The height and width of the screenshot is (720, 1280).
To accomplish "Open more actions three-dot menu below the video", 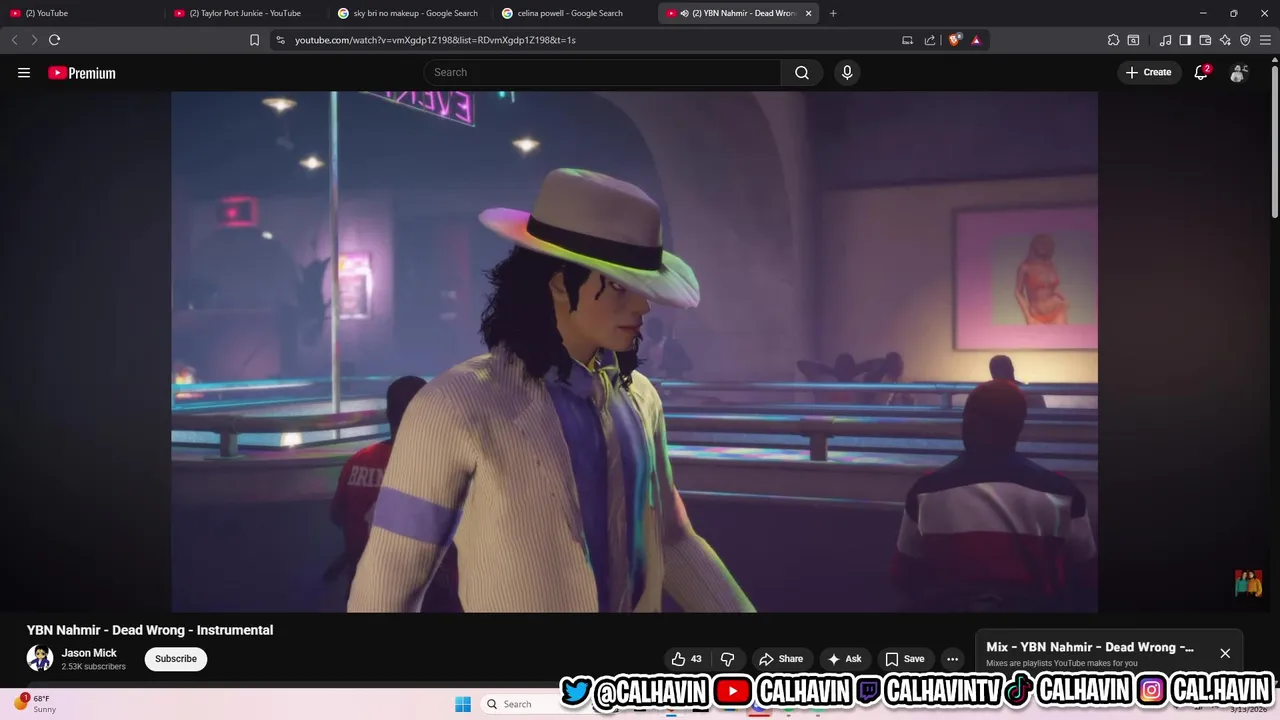I will (952, 659).
